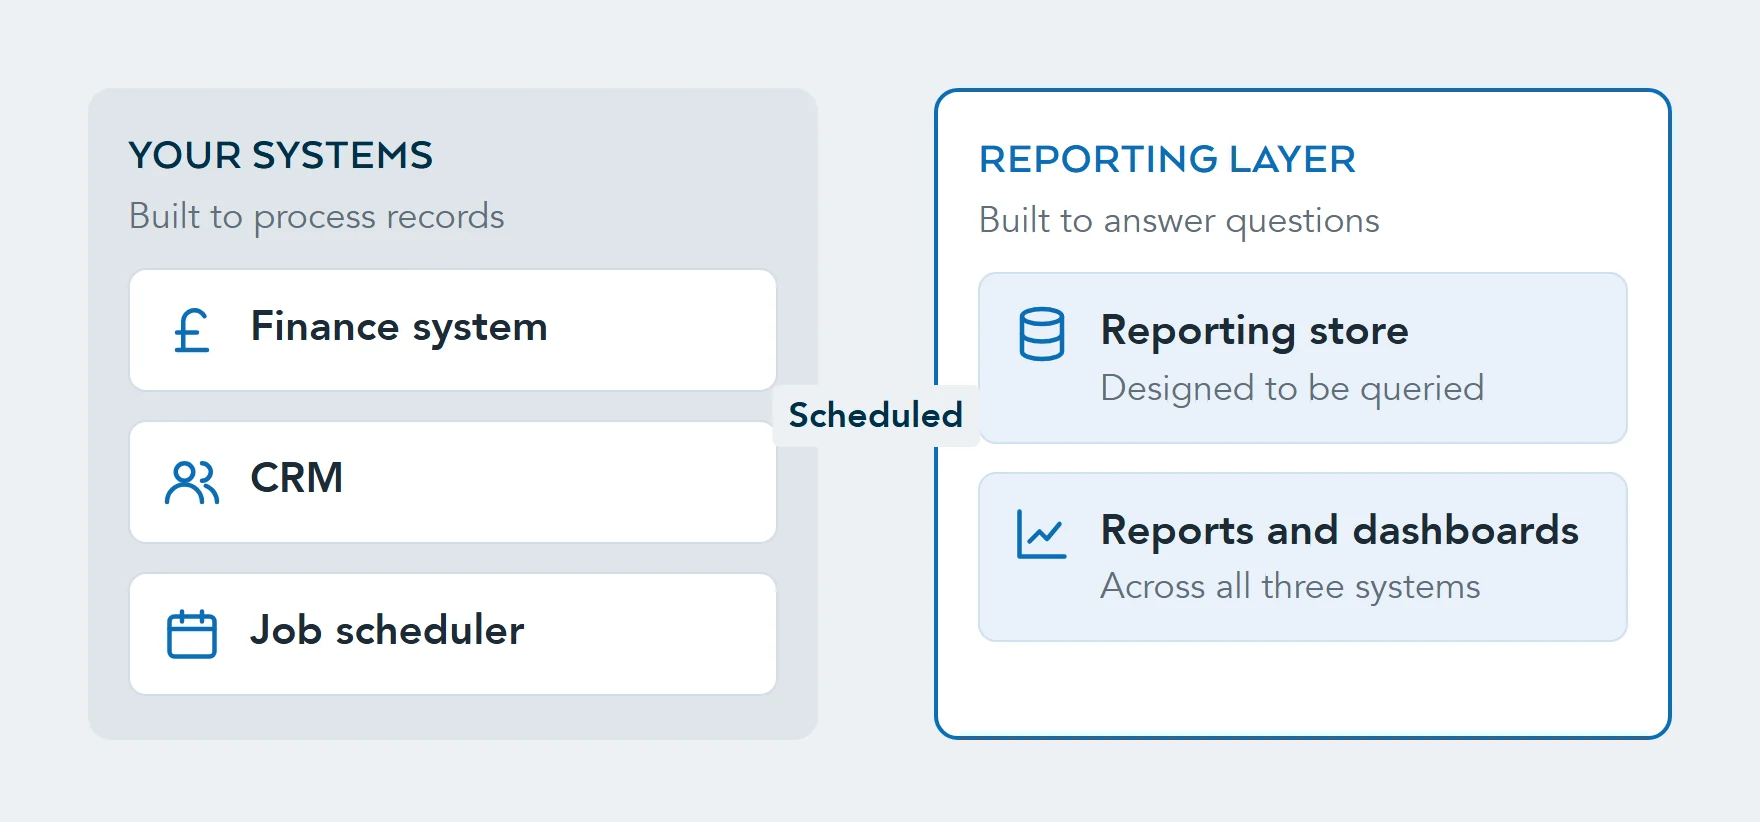Viewport: 1760px width, 822px height.
Task: Click the "Reports and dashboards" title
Action: (x=1340, y=530)
